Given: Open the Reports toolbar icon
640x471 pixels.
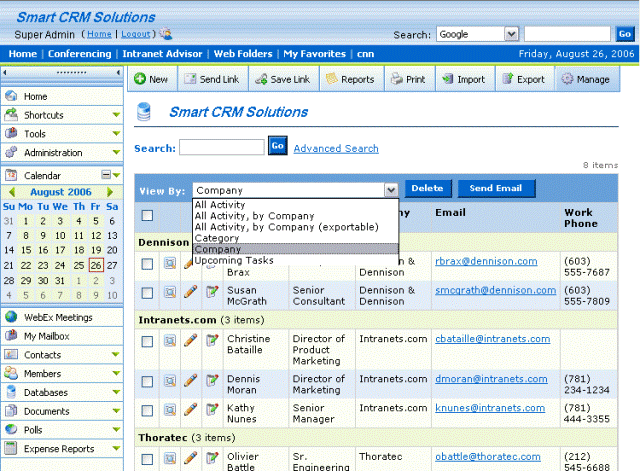Looking at the screenshot, I should (331, 79).
